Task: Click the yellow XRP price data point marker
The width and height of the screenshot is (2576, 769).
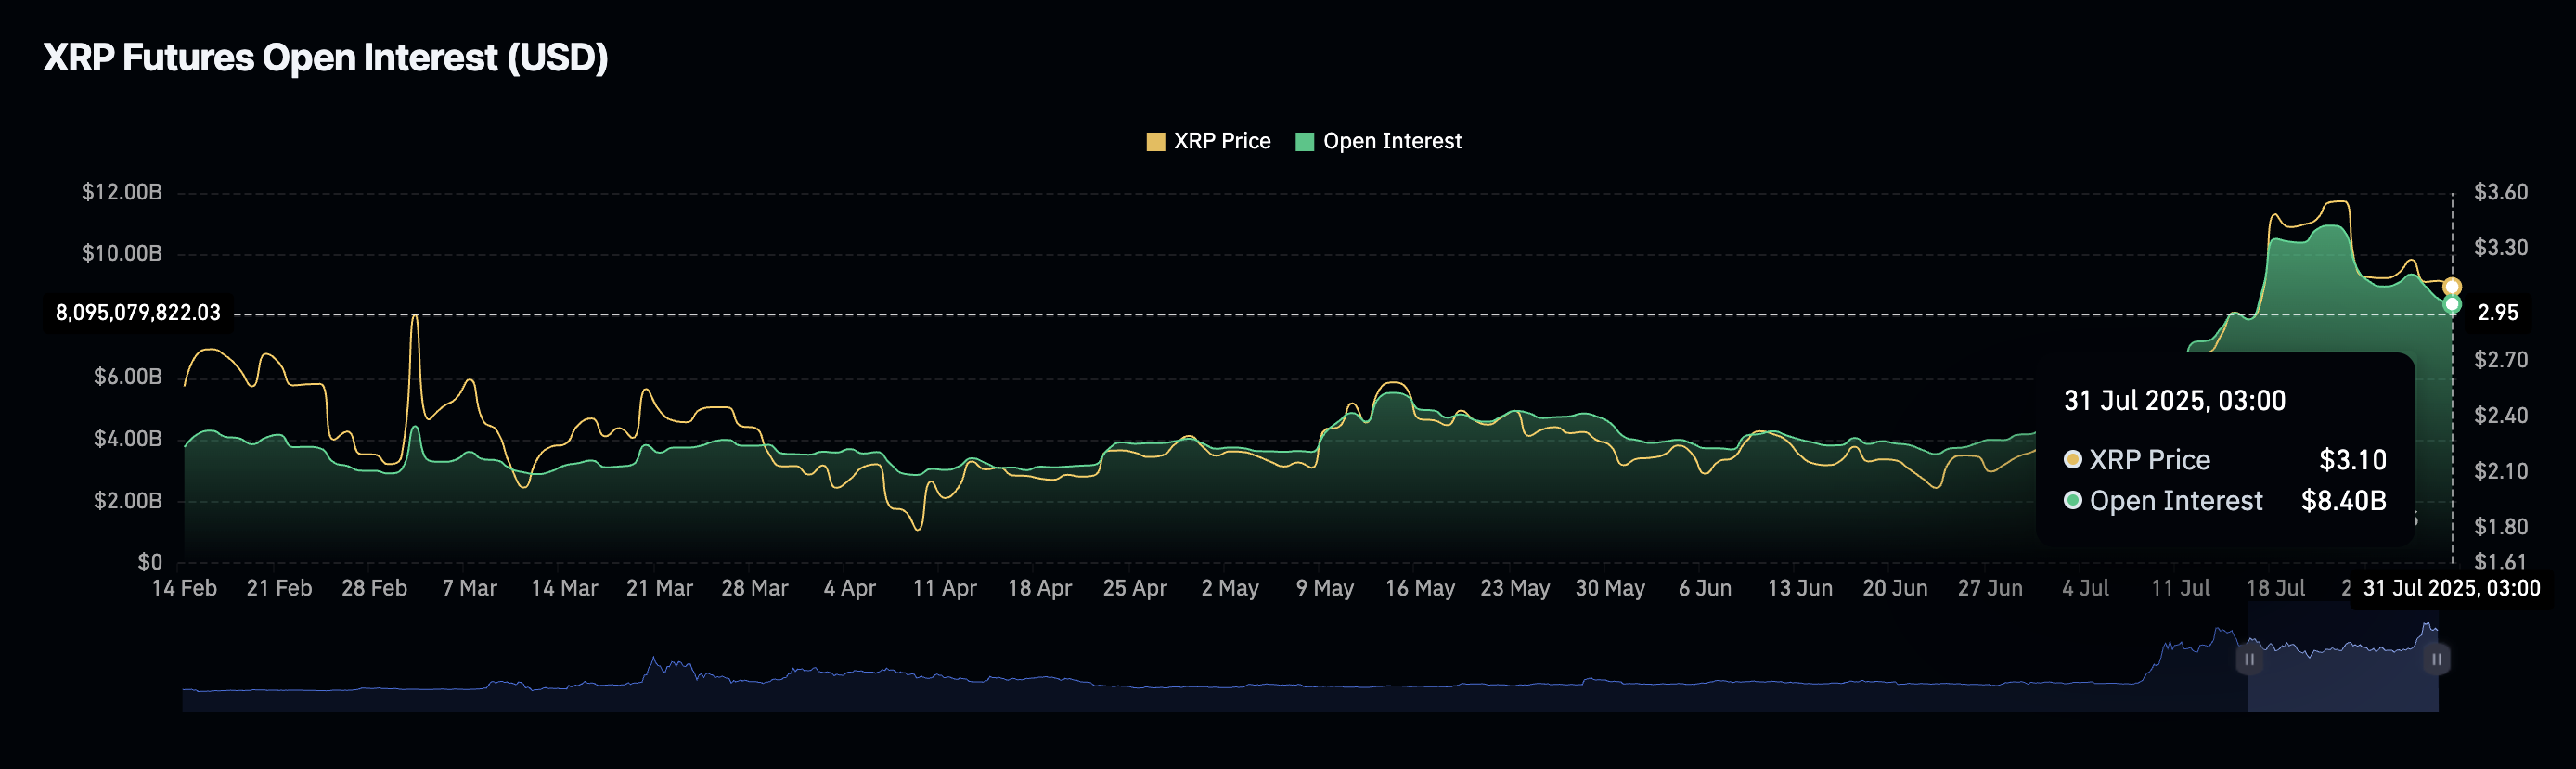Action: pos(2452,287)
